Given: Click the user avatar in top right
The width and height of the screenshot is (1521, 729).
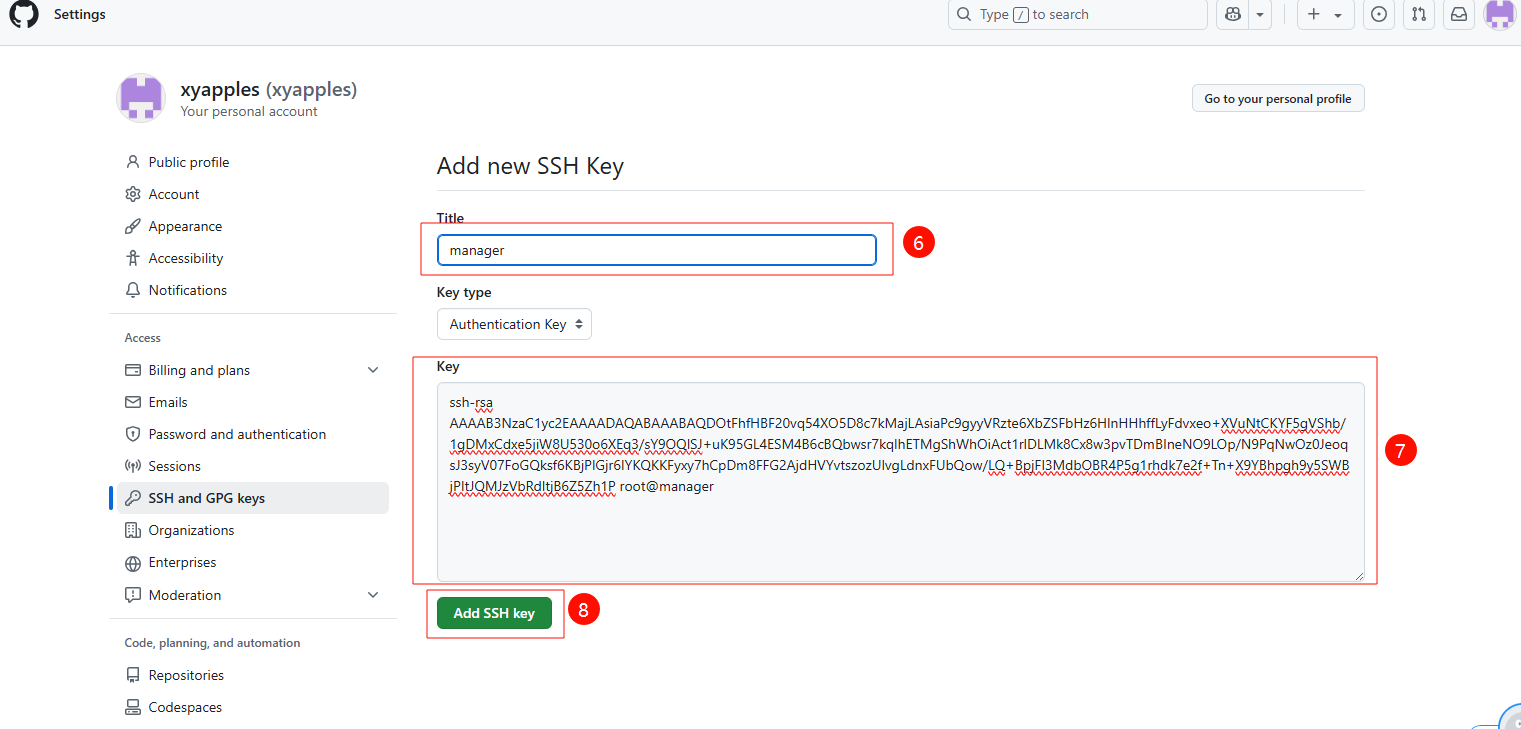Looking at the screenshot, I should click(1499, 15).
